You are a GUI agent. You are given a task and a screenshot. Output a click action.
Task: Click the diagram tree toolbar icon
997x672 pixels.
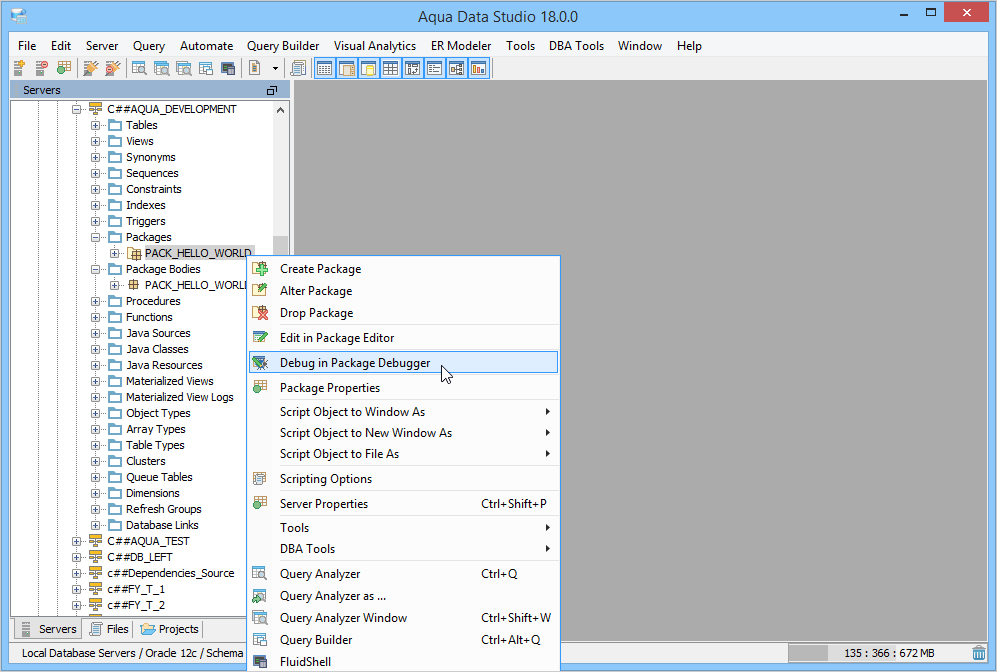457,68
